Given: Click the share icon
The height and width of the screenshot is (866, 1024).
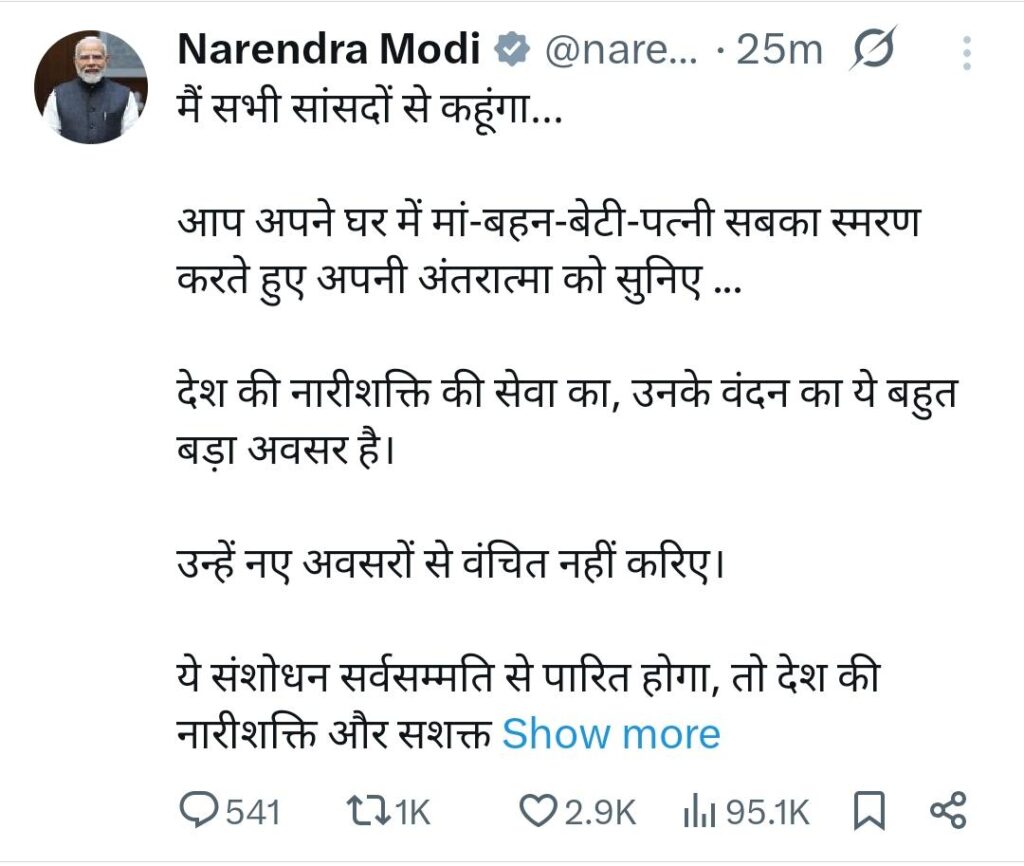Looking at the screenshot, I should [947, 811].
